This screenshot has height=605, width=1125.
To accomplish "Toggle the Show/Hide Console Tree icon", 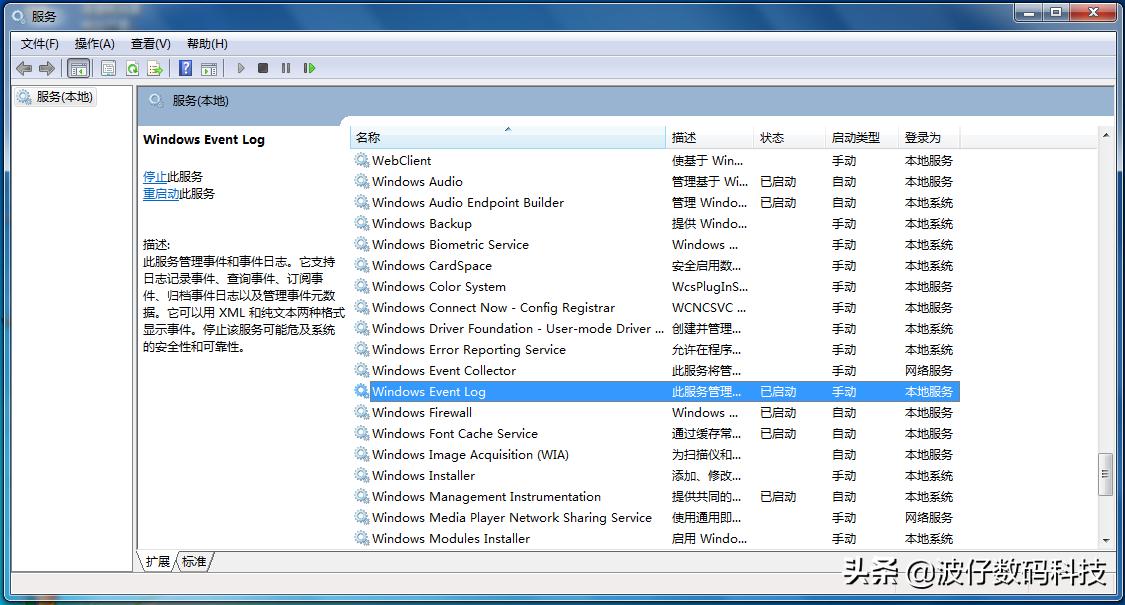I will [x=78, y=68].
